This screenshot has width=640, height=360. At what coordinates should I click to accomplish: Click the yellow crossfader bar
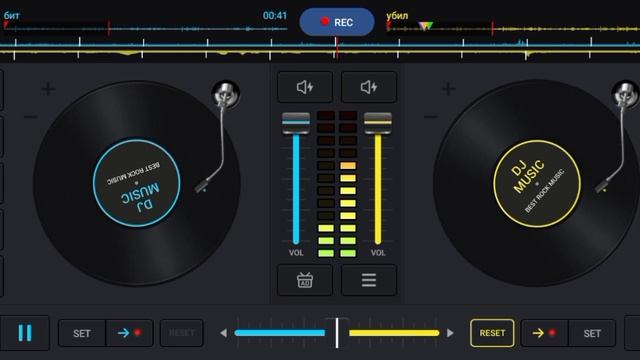(x=394, y=333)
